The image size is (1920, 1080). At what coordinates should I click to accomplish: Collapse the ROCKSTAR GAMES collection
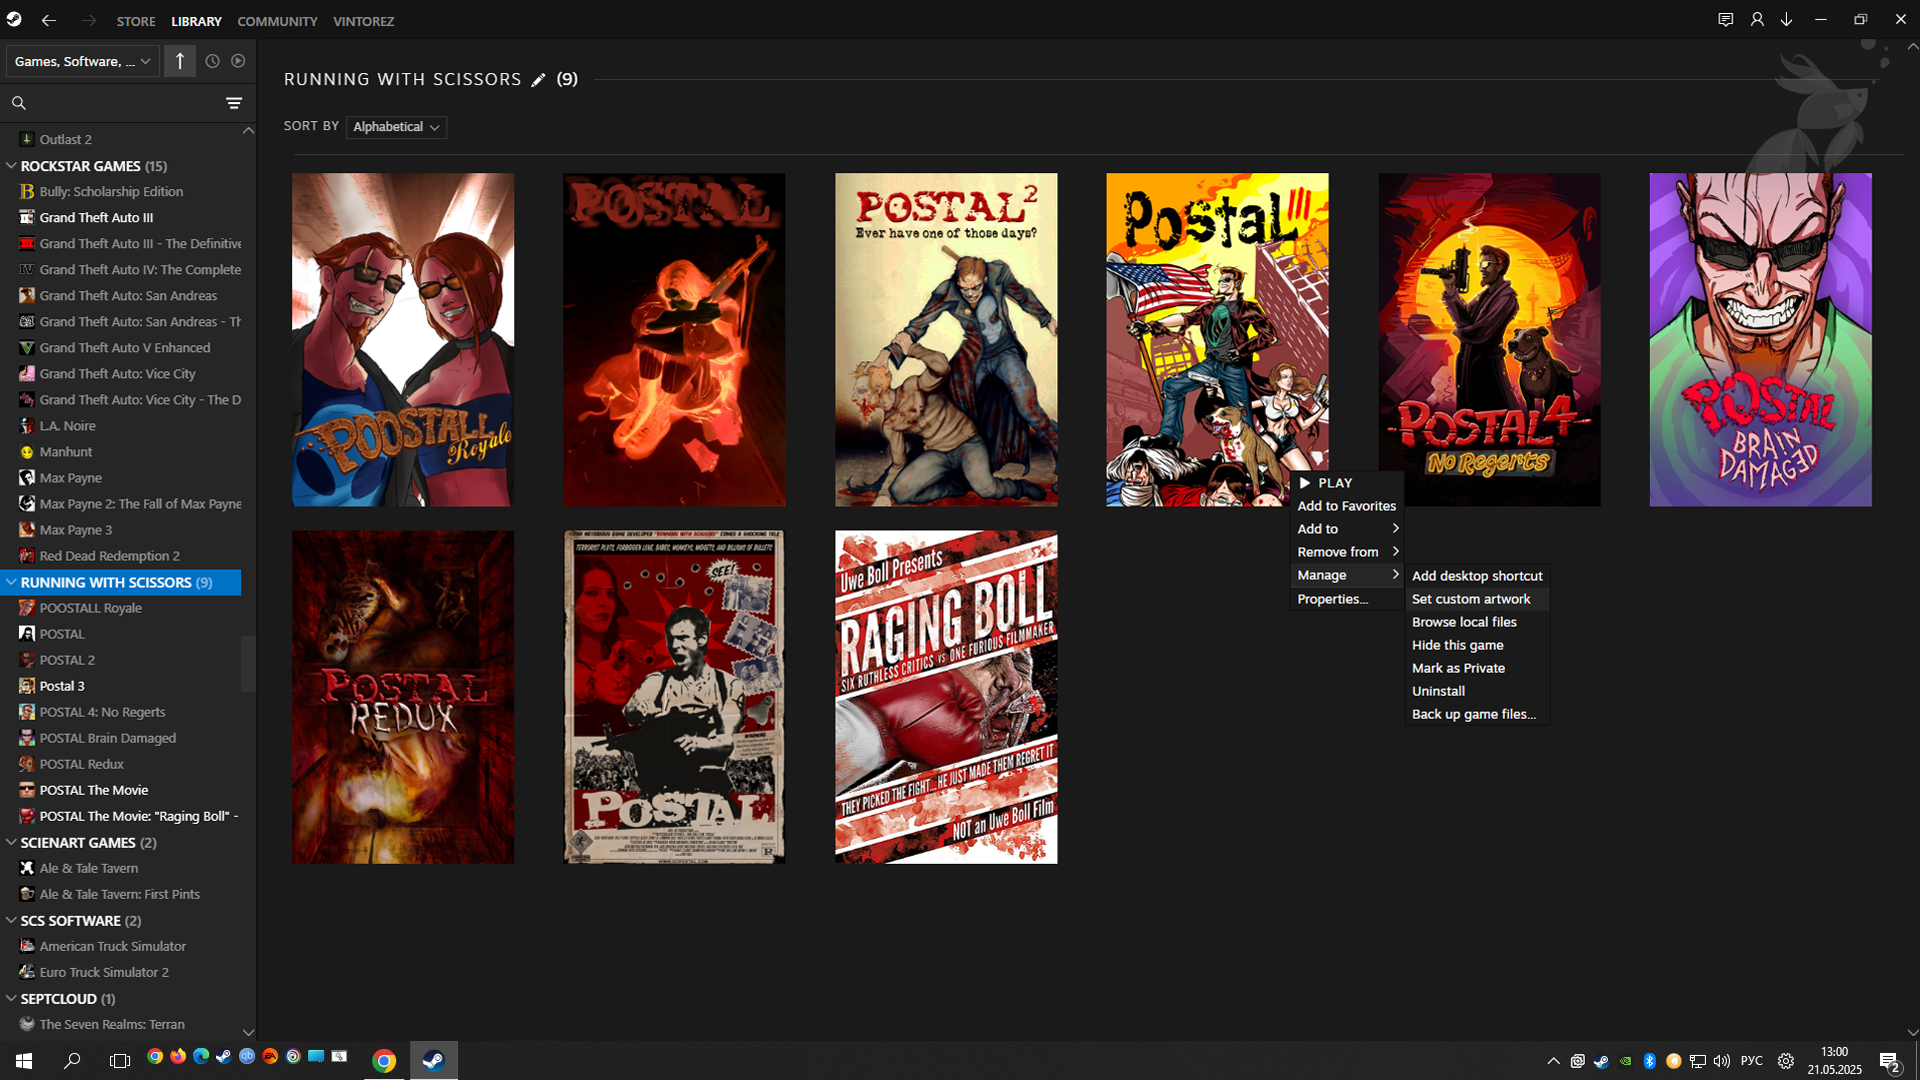(x=11, y=166)
